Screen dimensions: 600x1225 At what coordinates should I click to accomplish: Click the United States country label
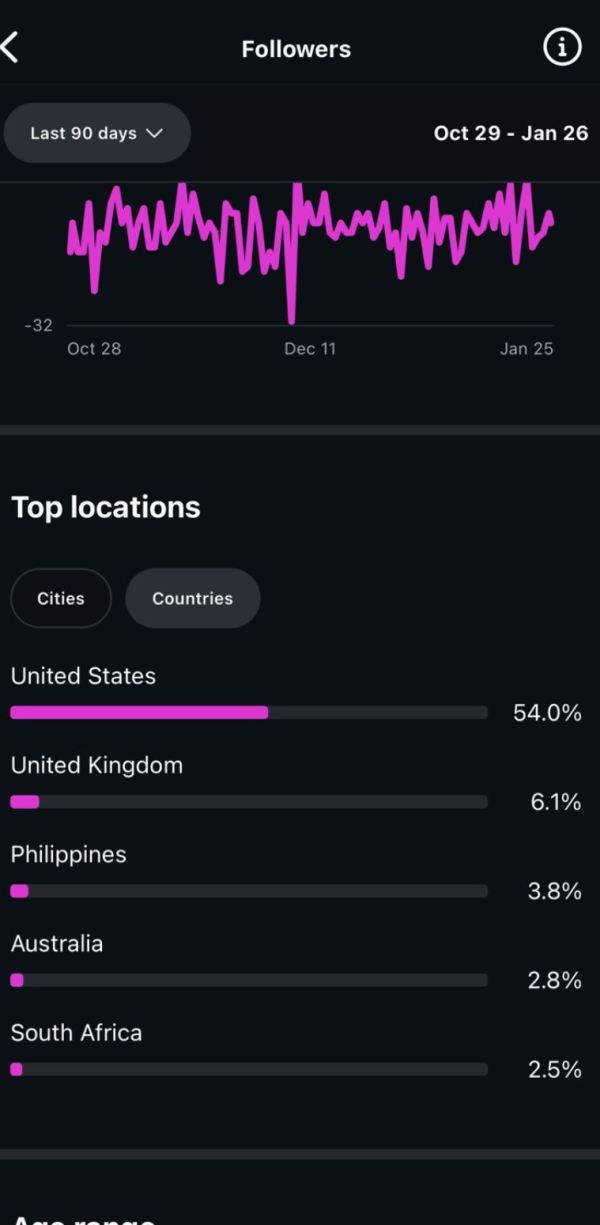pyautogui.click(x=83, y=676)
